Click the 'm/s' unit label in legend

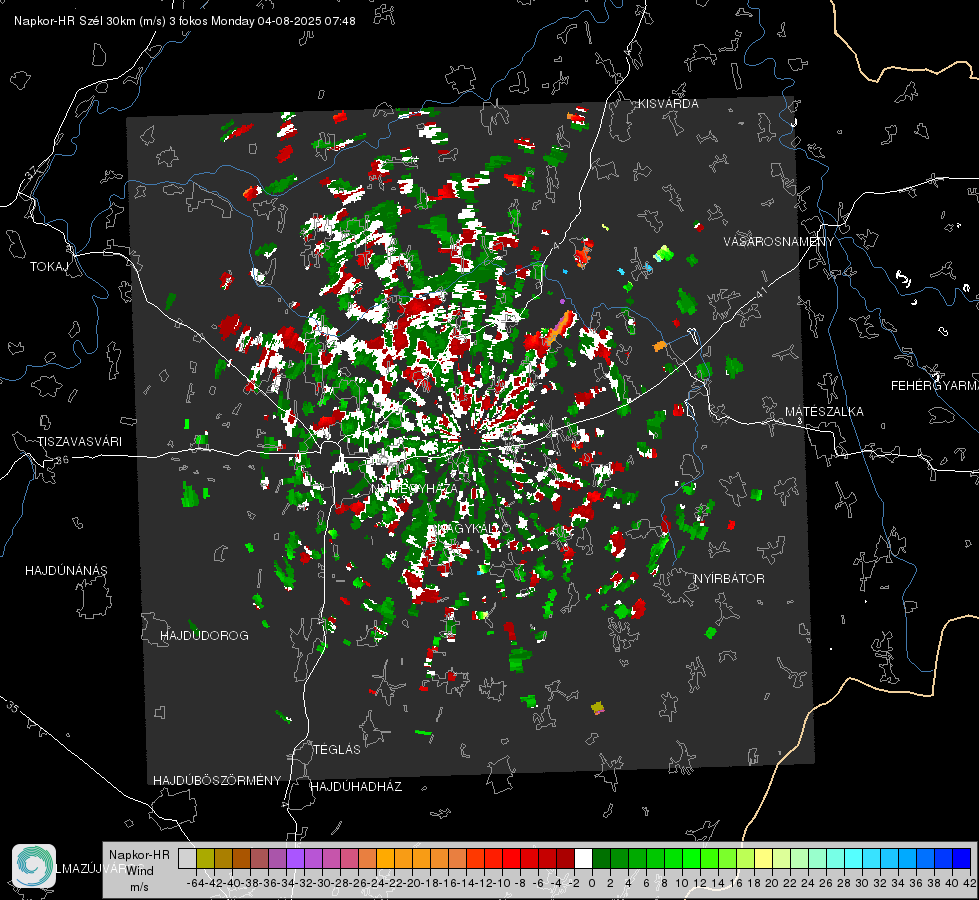coord(140,887)
